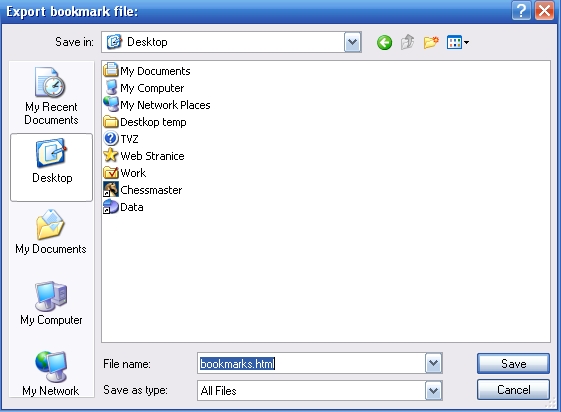
Task: Go up one folder level
Action: [408, 43]
